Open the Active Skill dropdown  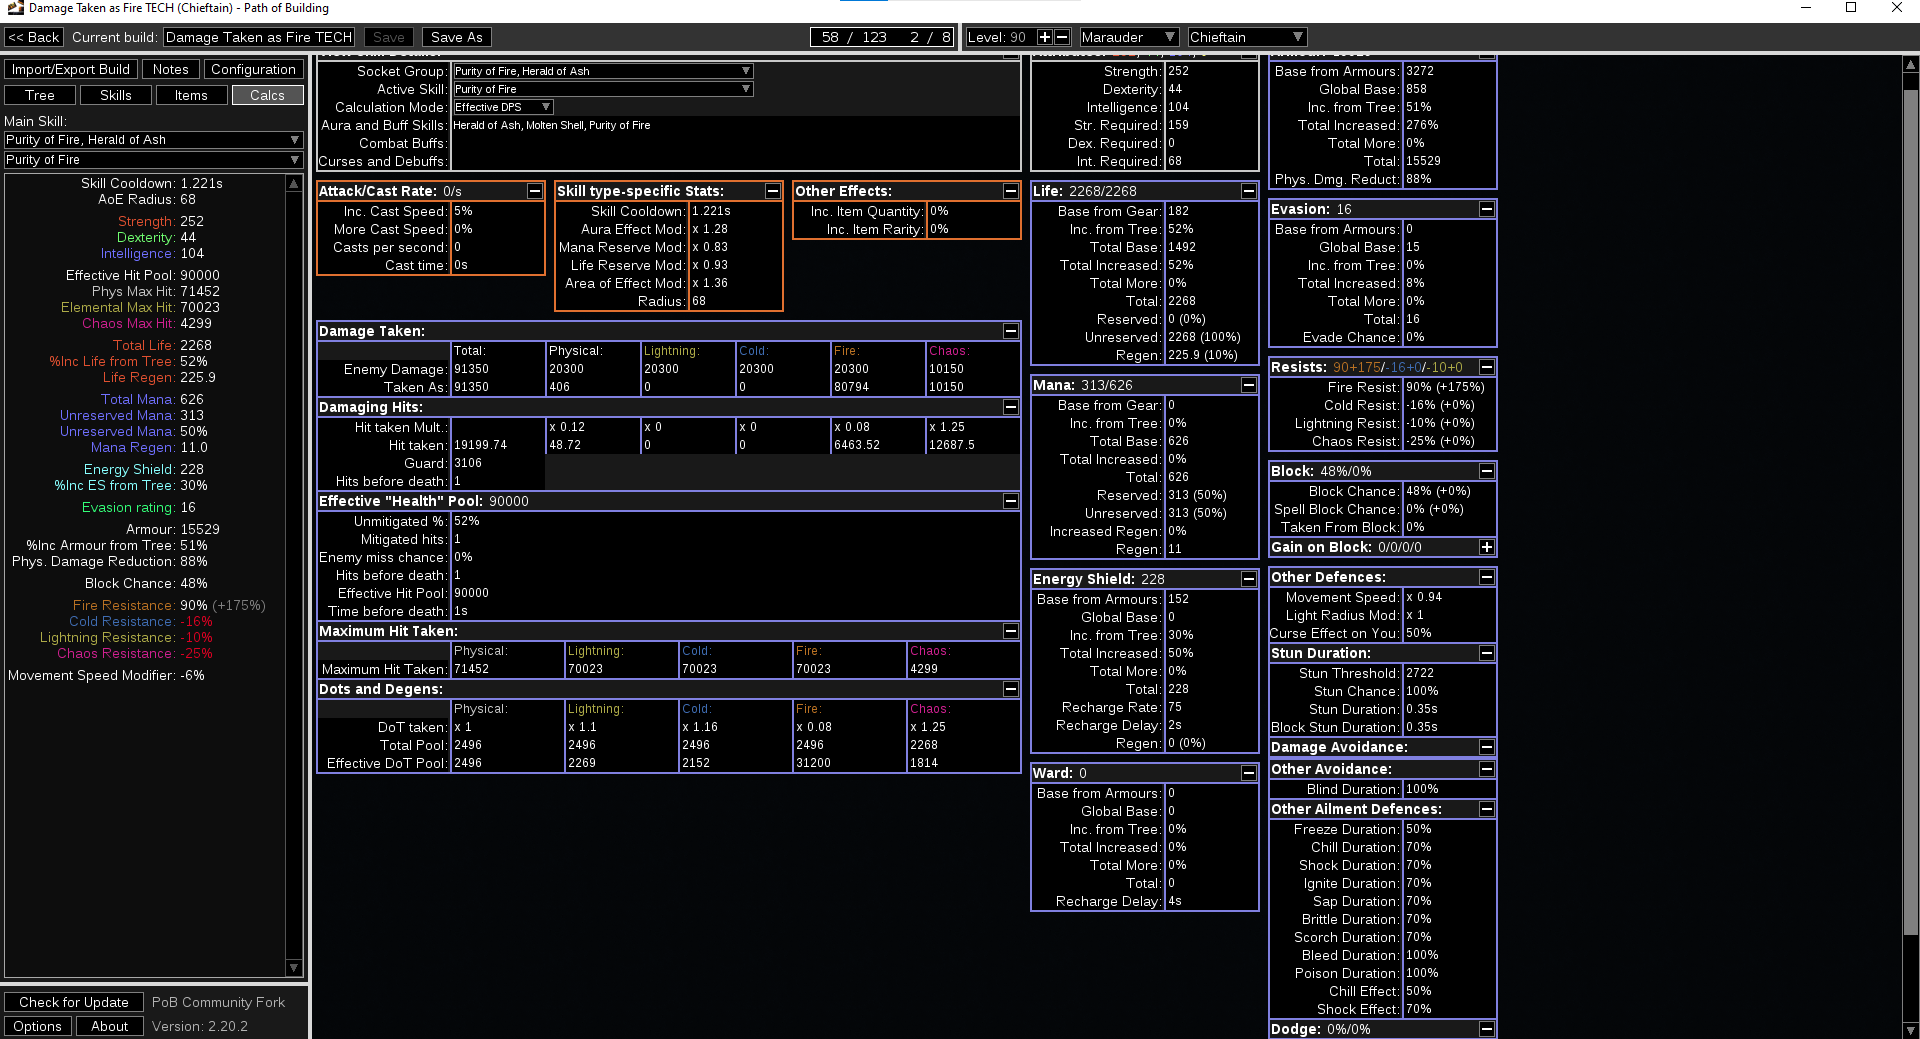coord(601,89)
